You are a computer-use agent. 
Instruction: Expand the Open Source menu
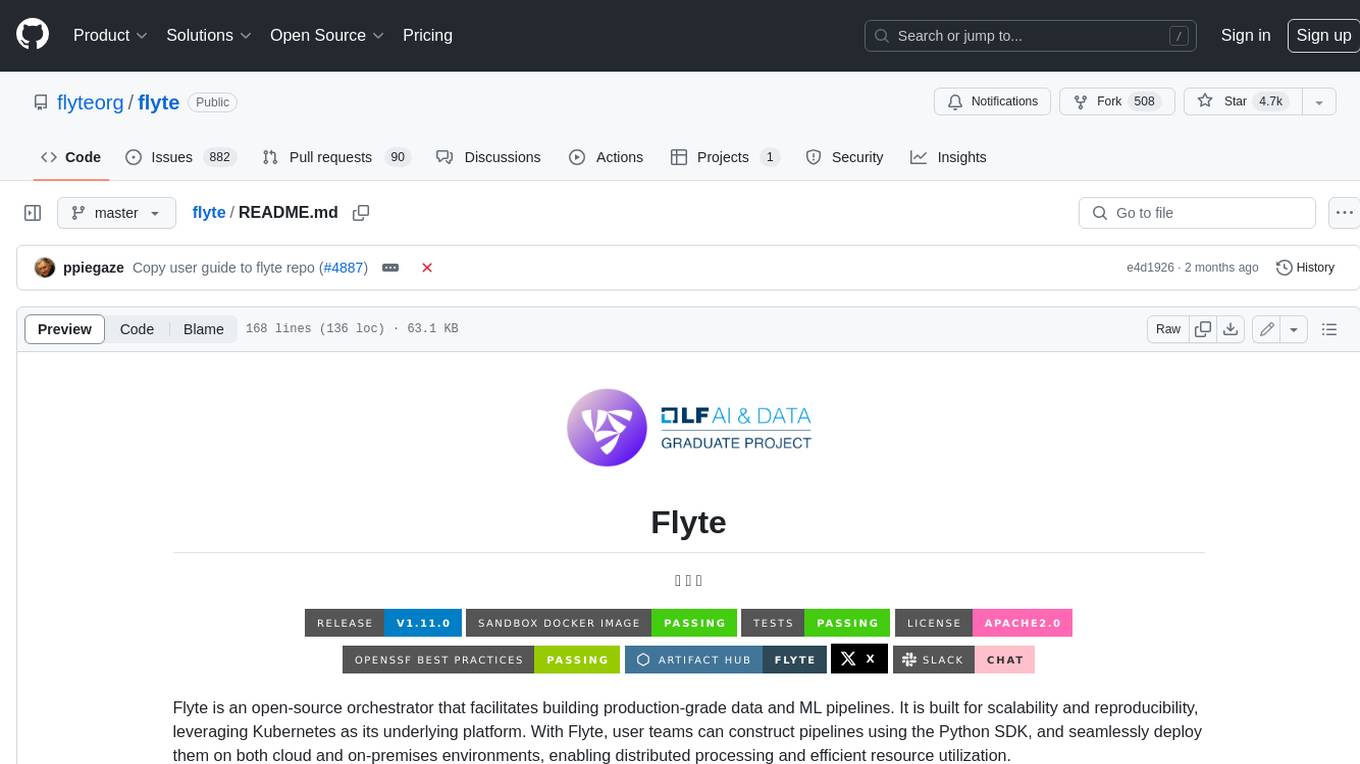pyautogui.click(x=327, y=35)
